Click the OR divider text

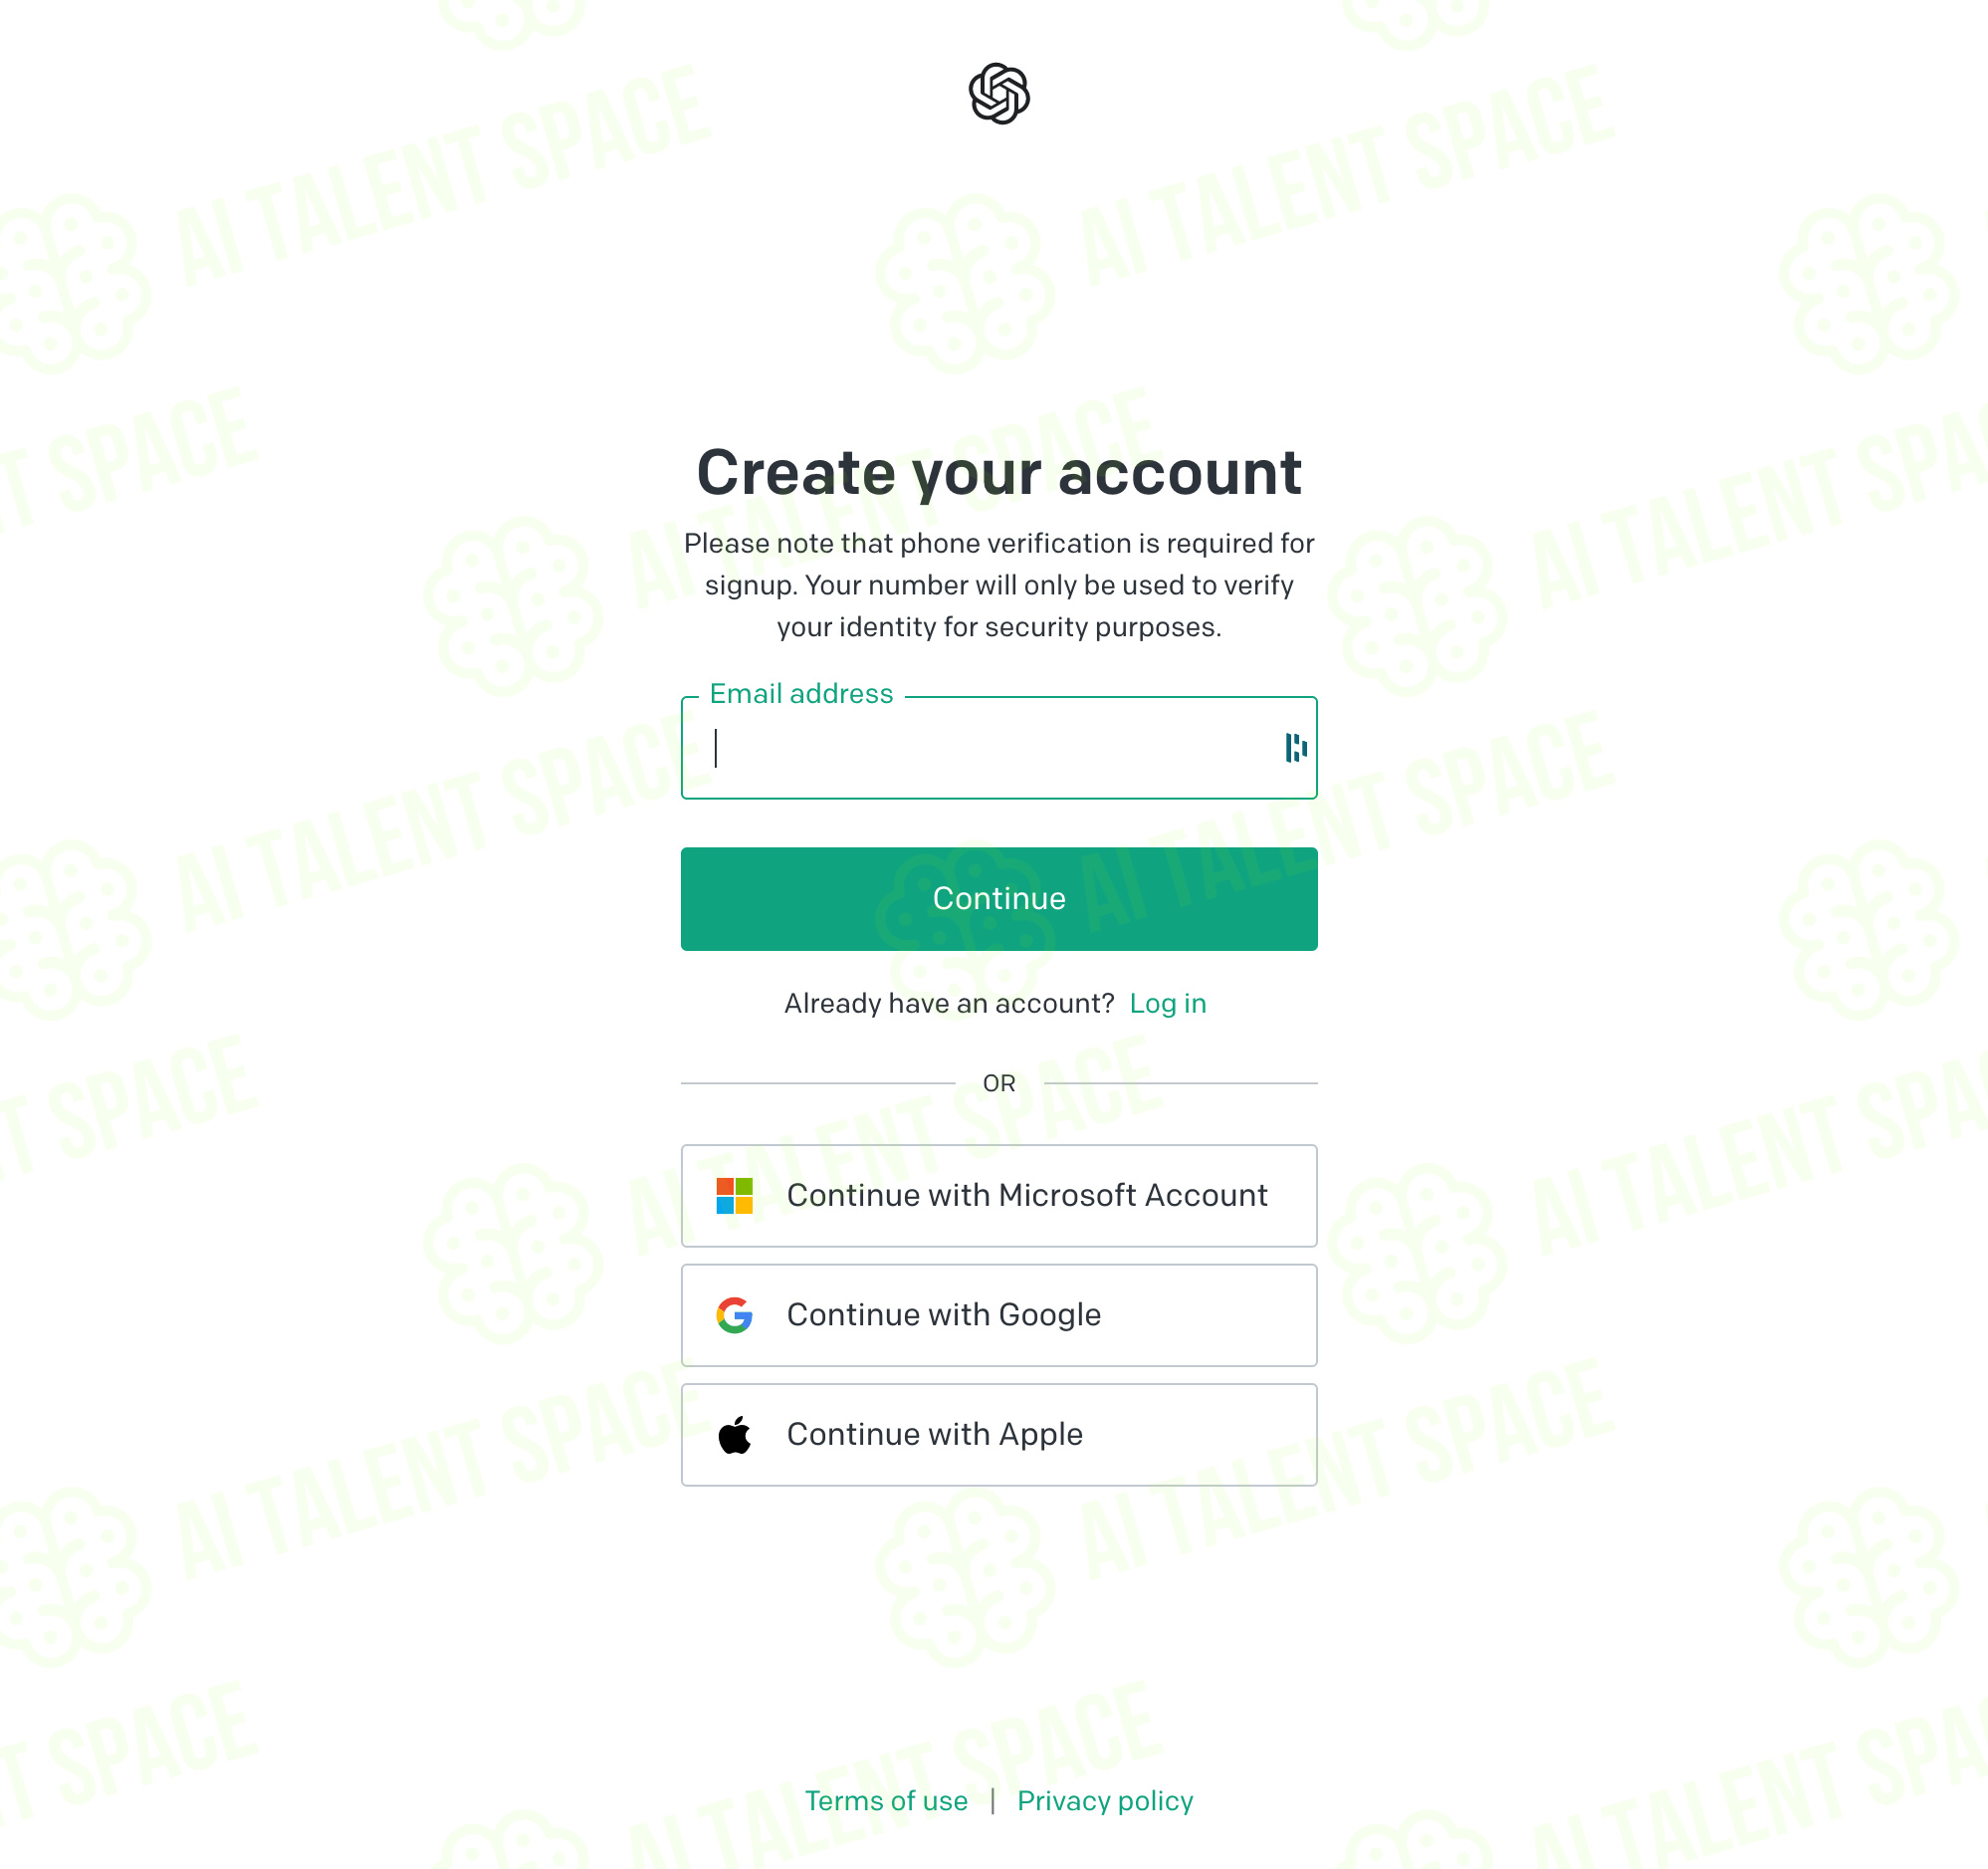(x=999, y=1083)
